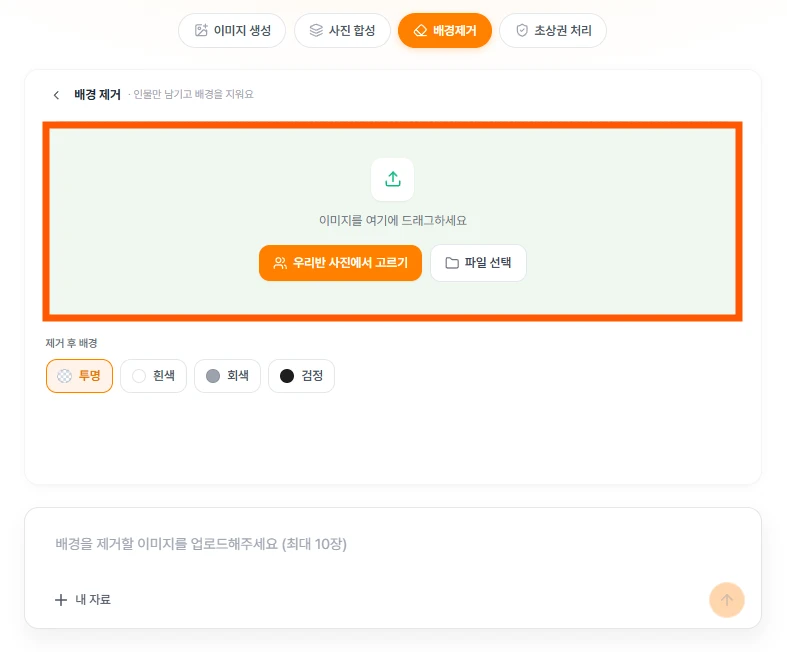Click the folder icon in 파일 선택
The width and height of the screenshot is (787, 652).
click(452, 263)
